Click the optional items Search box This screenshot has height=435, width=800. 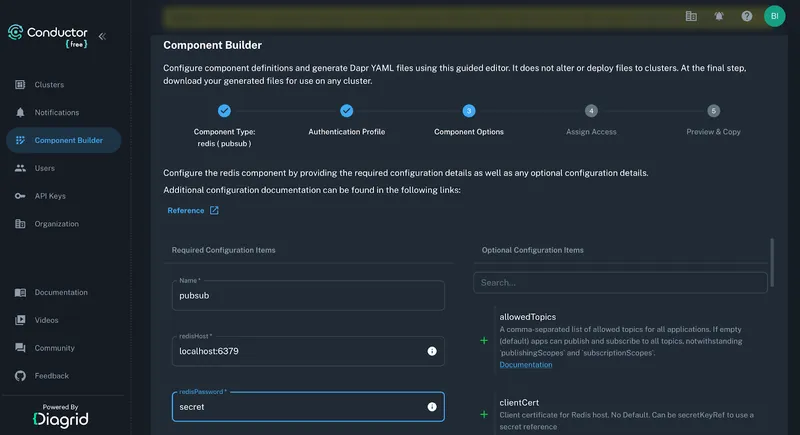click(x=620, y=283)
